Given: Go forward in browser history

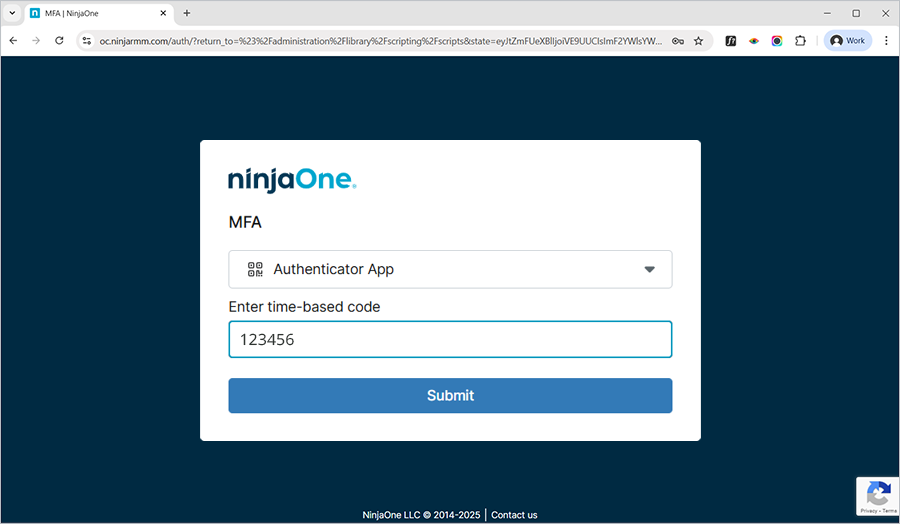Looking at the screenshot, I should click(x=36, y=41).
